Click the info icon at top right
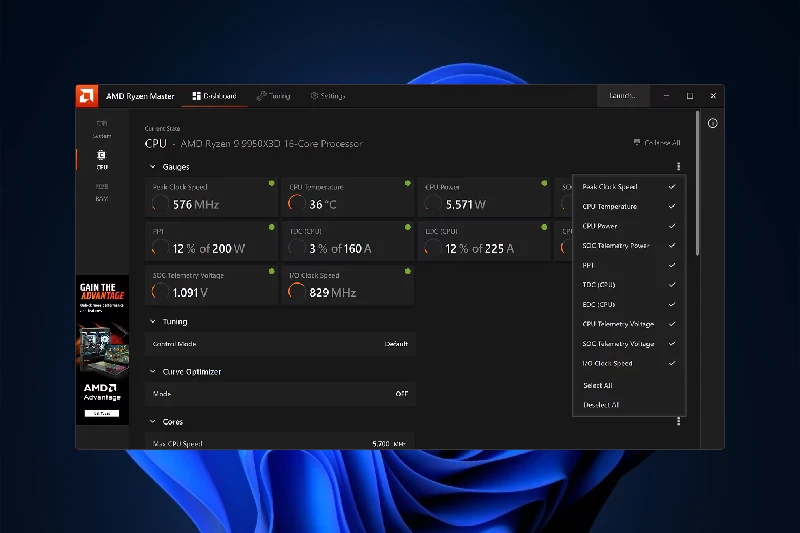The width and height of the screenshot is (800, 533). (712, 123)
